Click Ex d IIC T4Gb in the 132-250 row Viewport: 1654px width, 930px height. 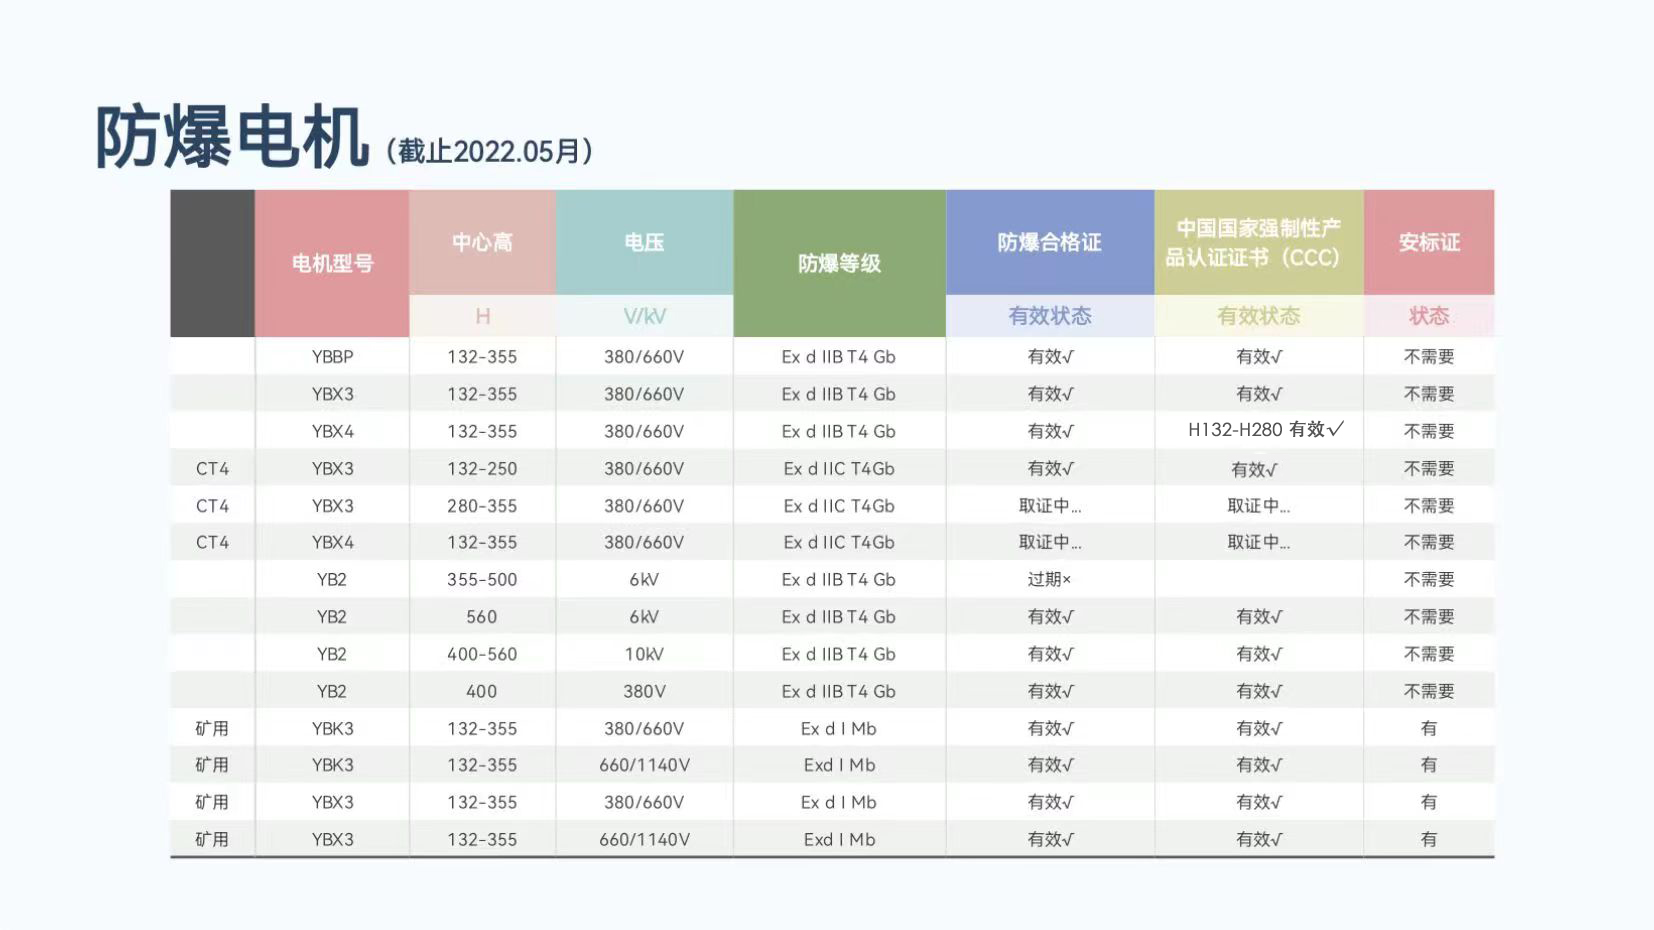839,468
